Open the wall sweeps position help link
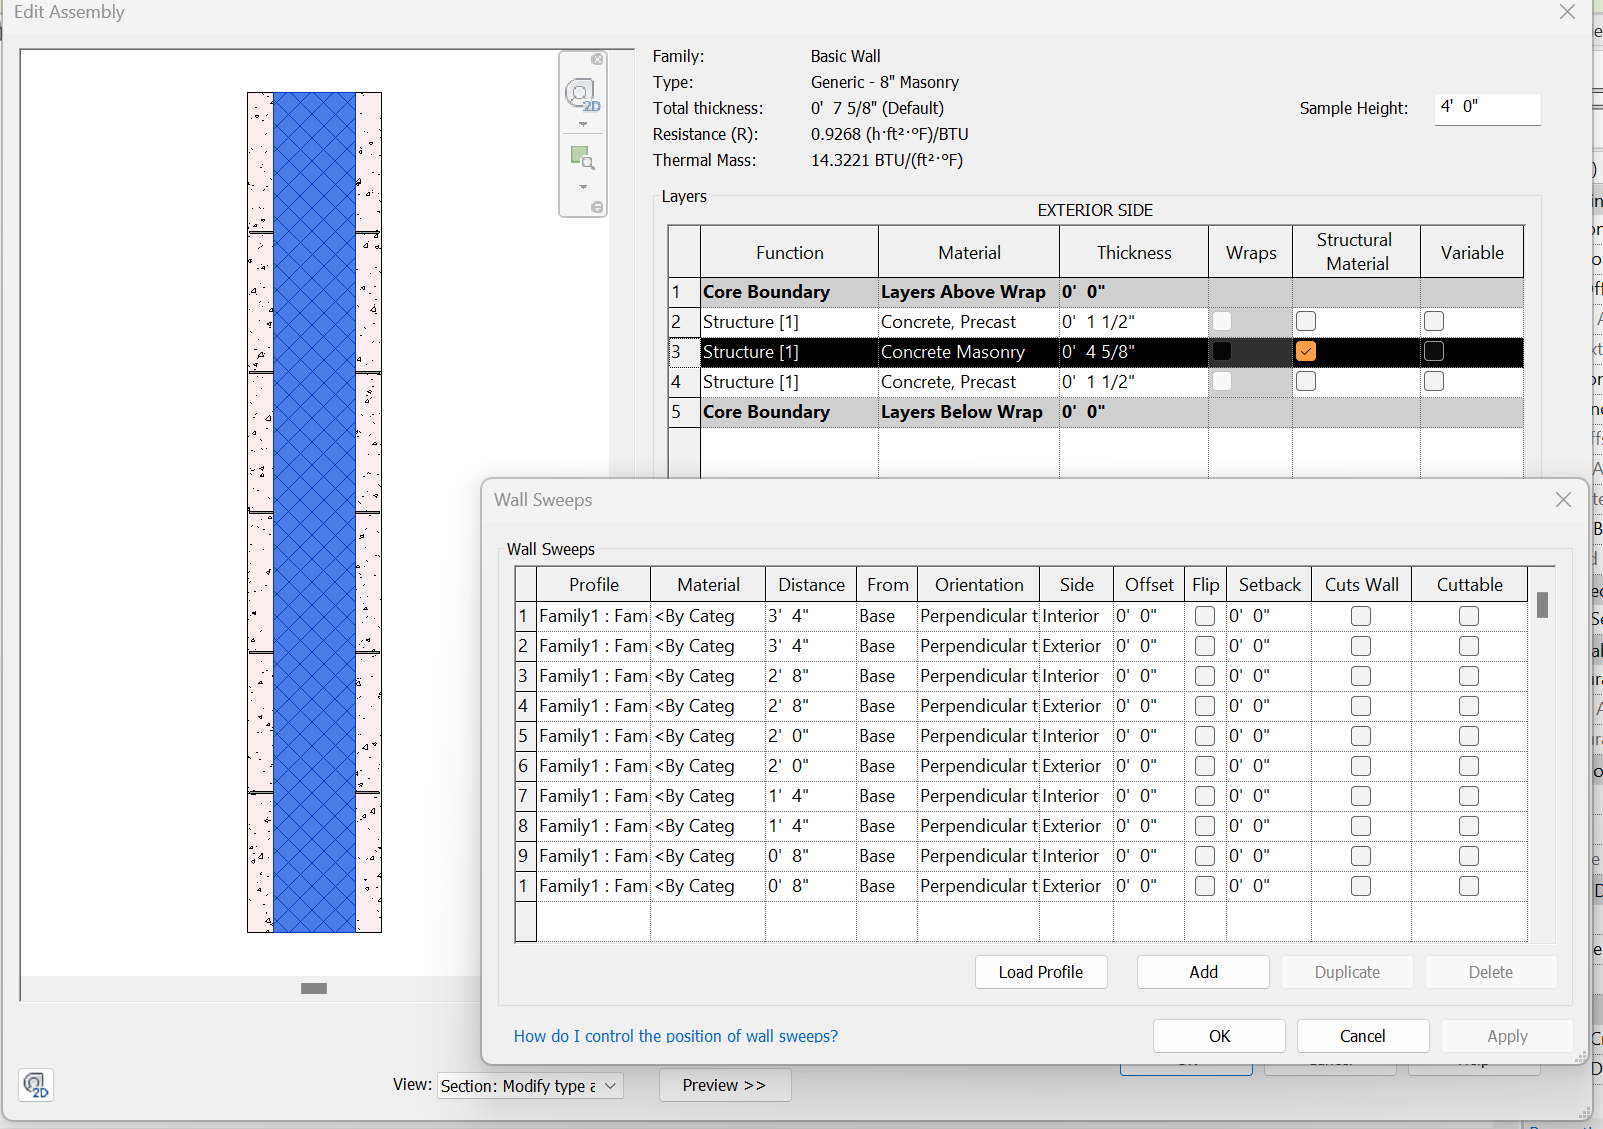Image resolution: width=1603 pixels, height=1129 pixels. (x=676, y=1036)
